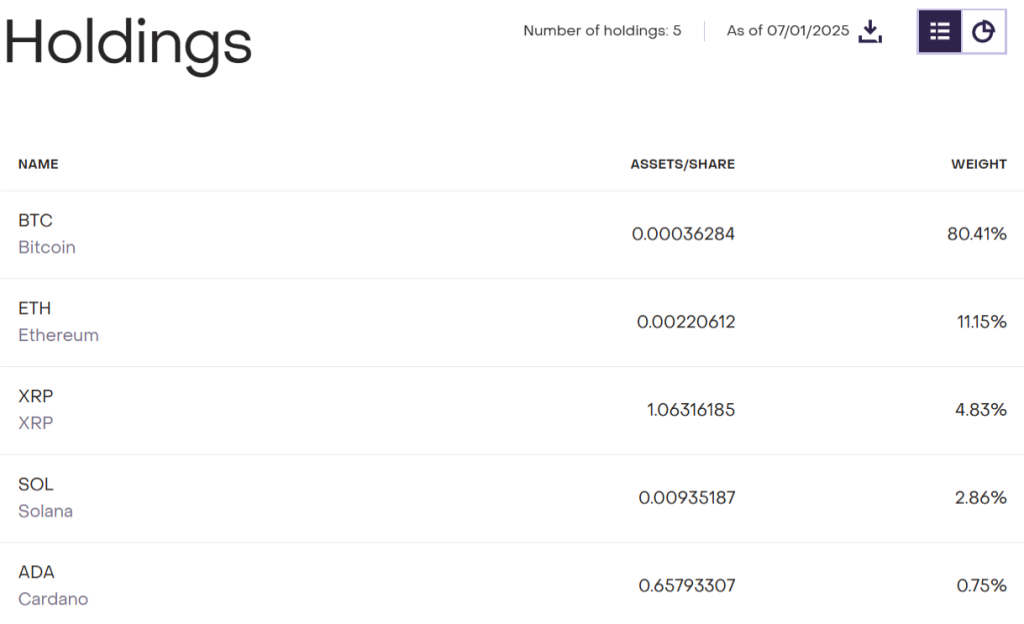
Task: Click the XRP ticker symbol
Action: click(36, 397)
